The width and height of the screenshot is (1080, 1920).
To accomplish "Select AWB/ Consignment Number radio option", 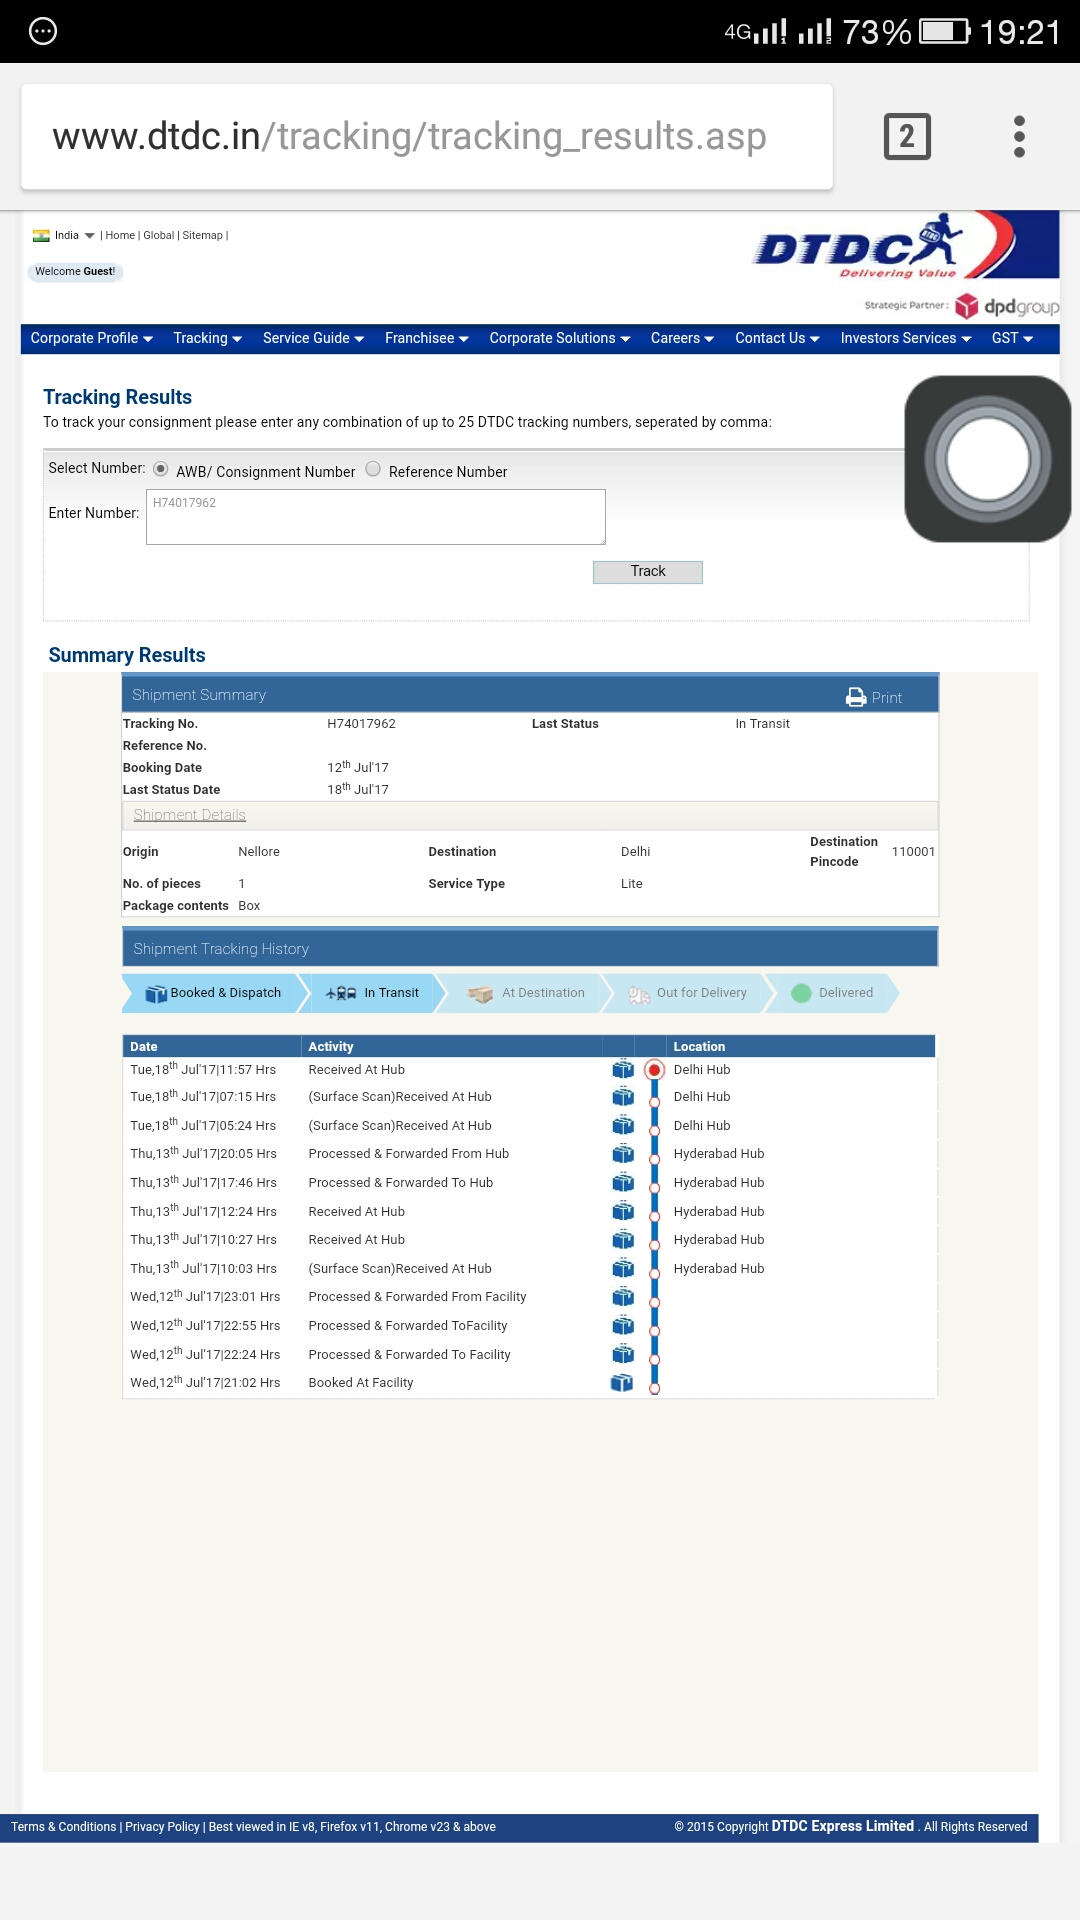I will (161, 469).
